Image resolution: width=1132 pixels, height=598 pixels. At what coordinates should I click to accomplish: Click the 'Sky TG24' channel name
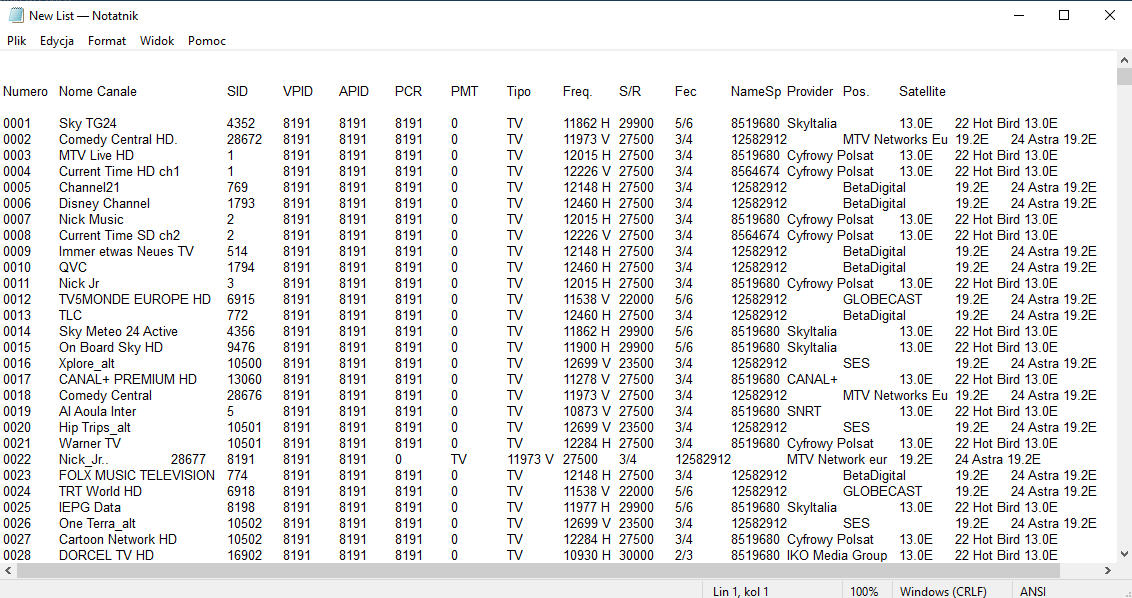pos(87,124)
